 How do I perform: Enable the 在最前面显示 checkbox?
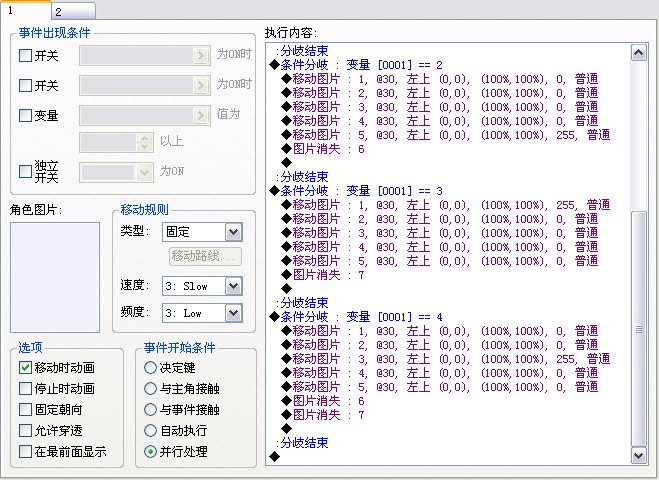[x=25, y=451]
